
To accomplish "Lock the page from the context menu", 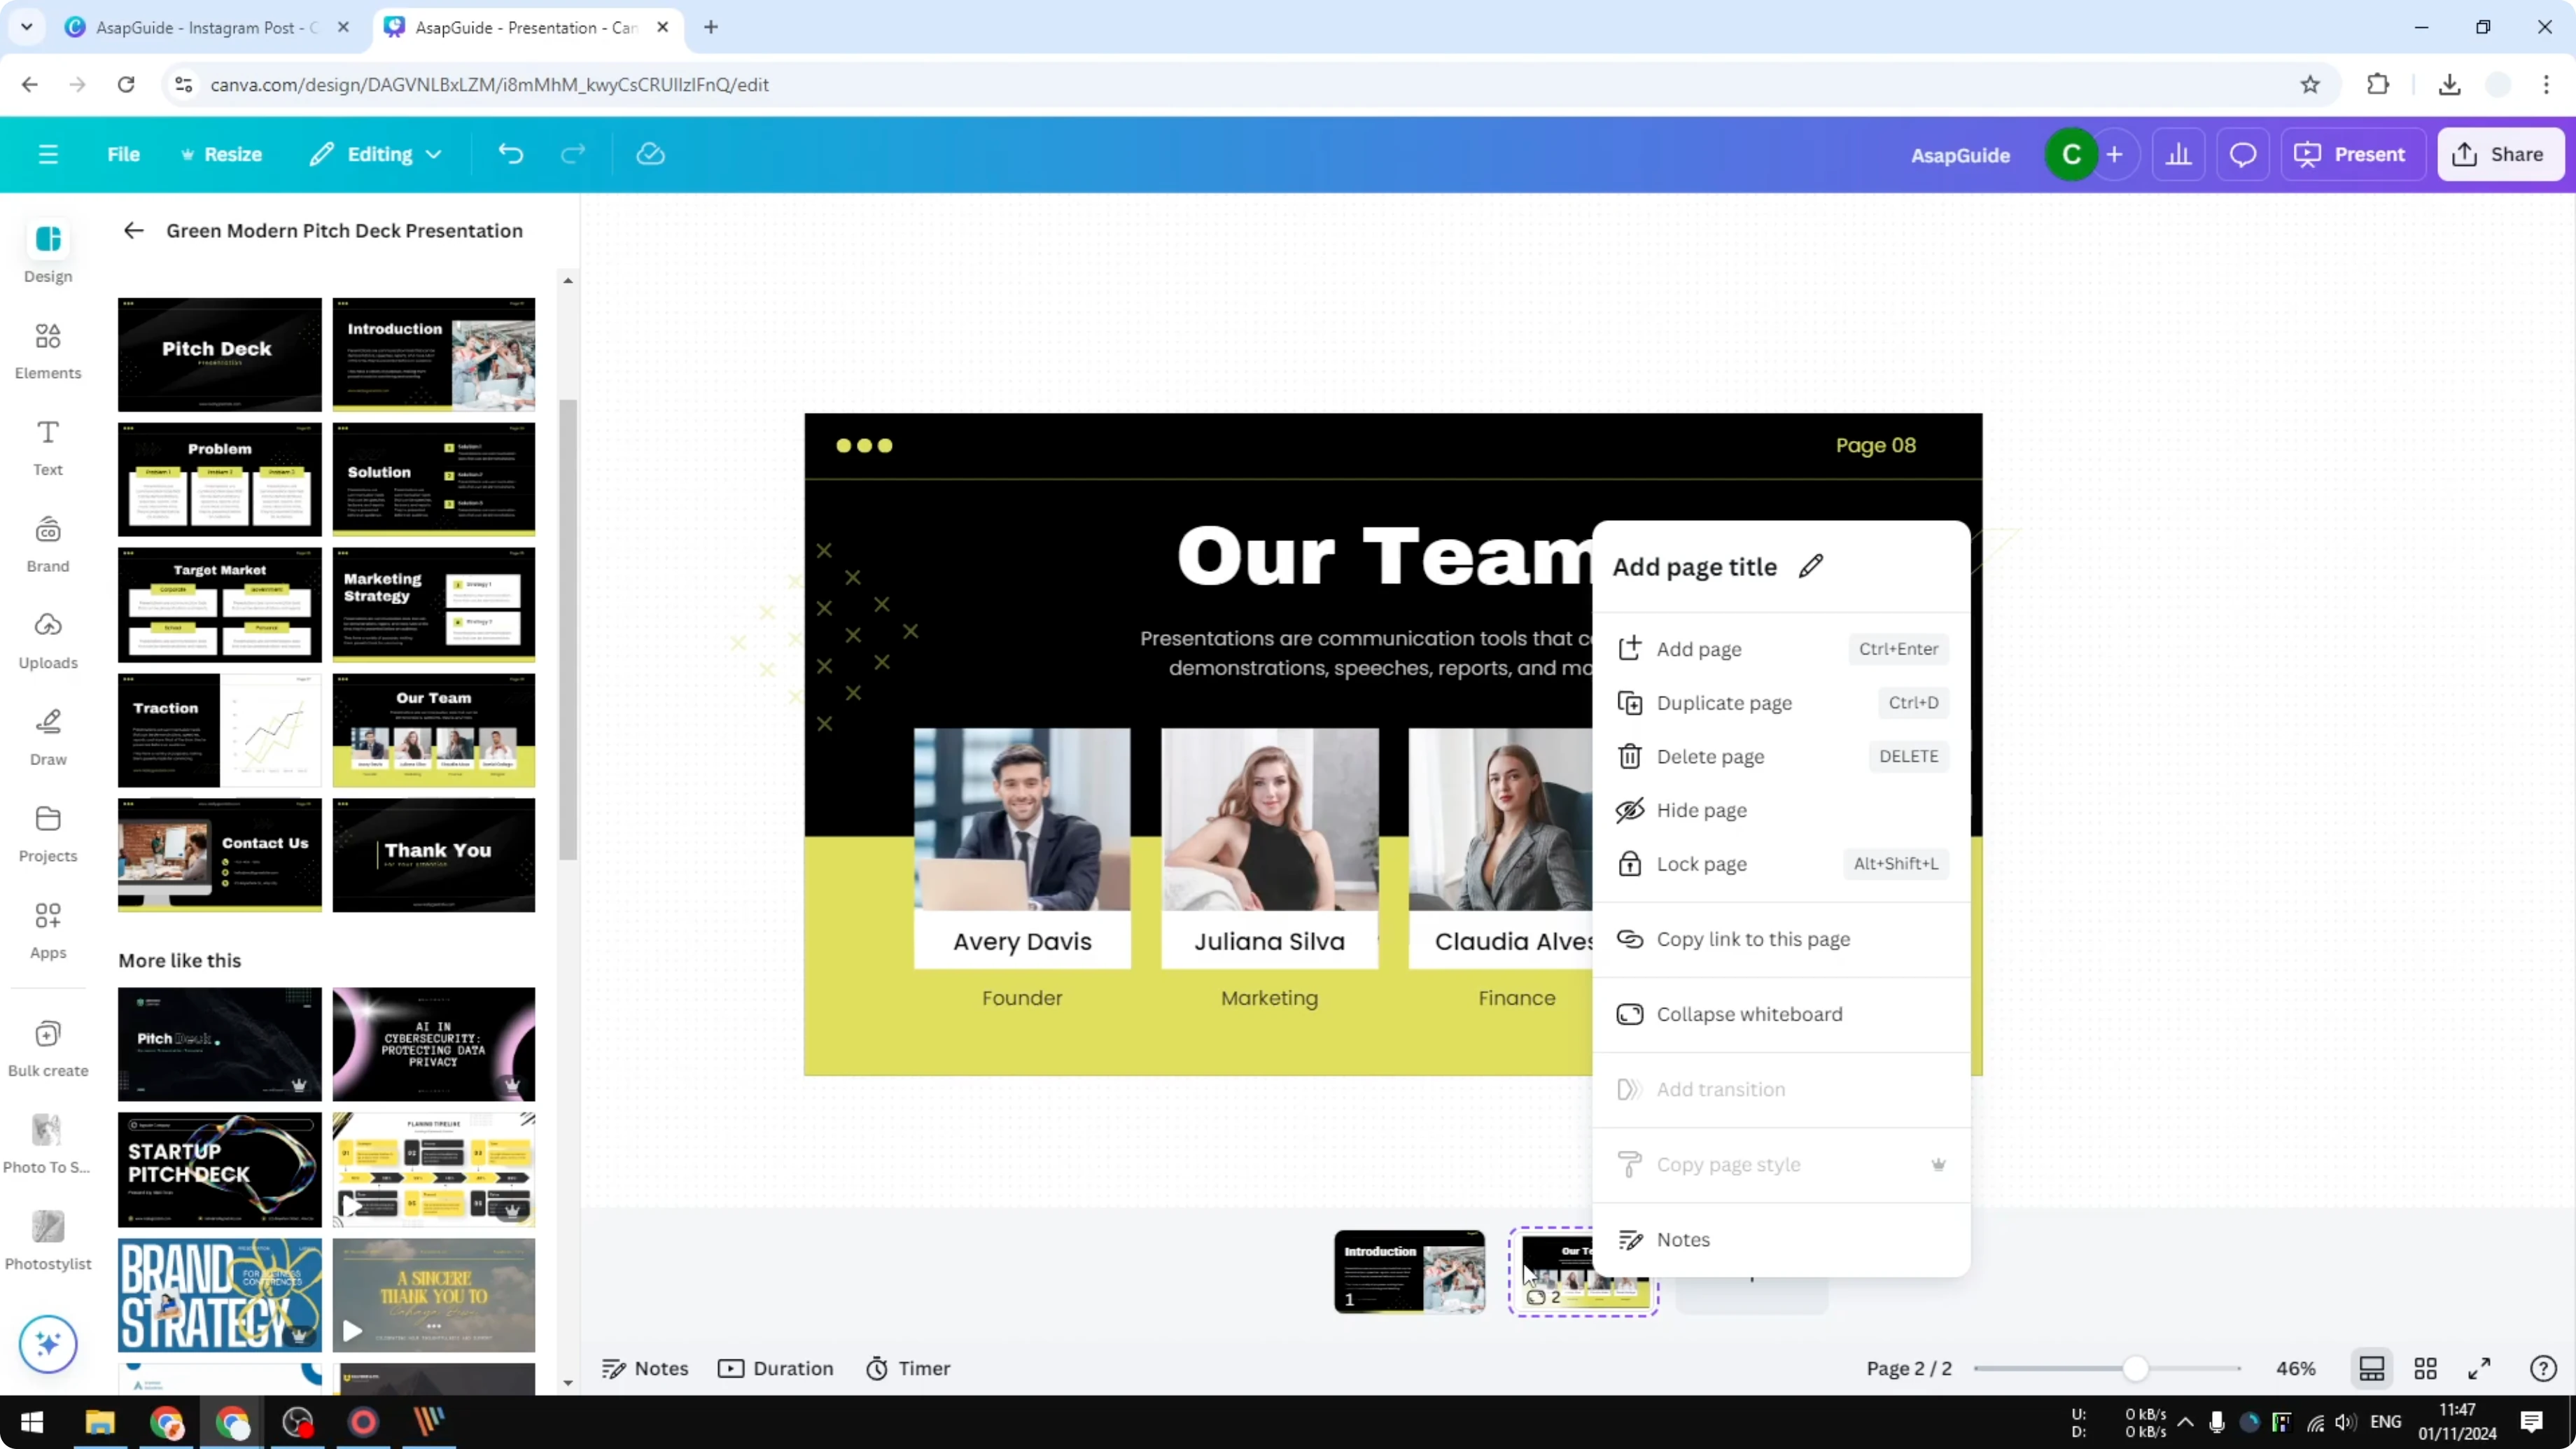I will click(1701, 863).
